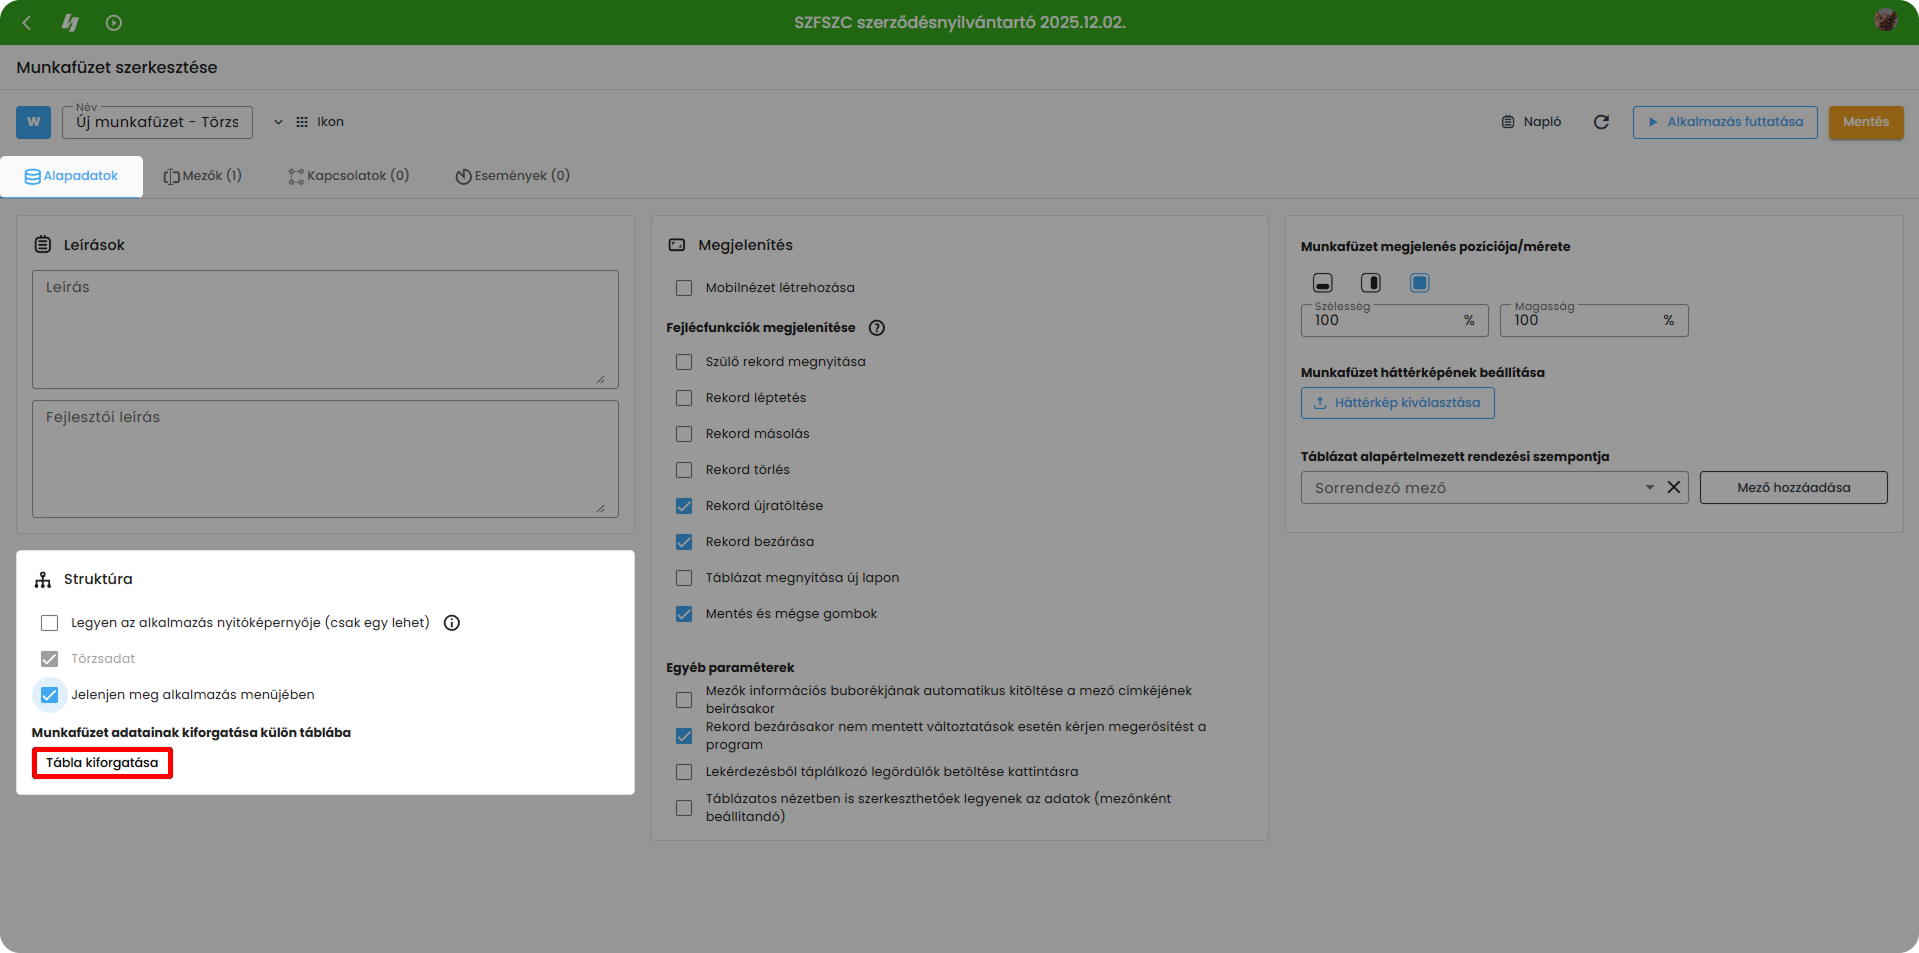The height and width of the screenshot is (953, 1919).
Task: Click the back arrow in the header
Action: 27,22
